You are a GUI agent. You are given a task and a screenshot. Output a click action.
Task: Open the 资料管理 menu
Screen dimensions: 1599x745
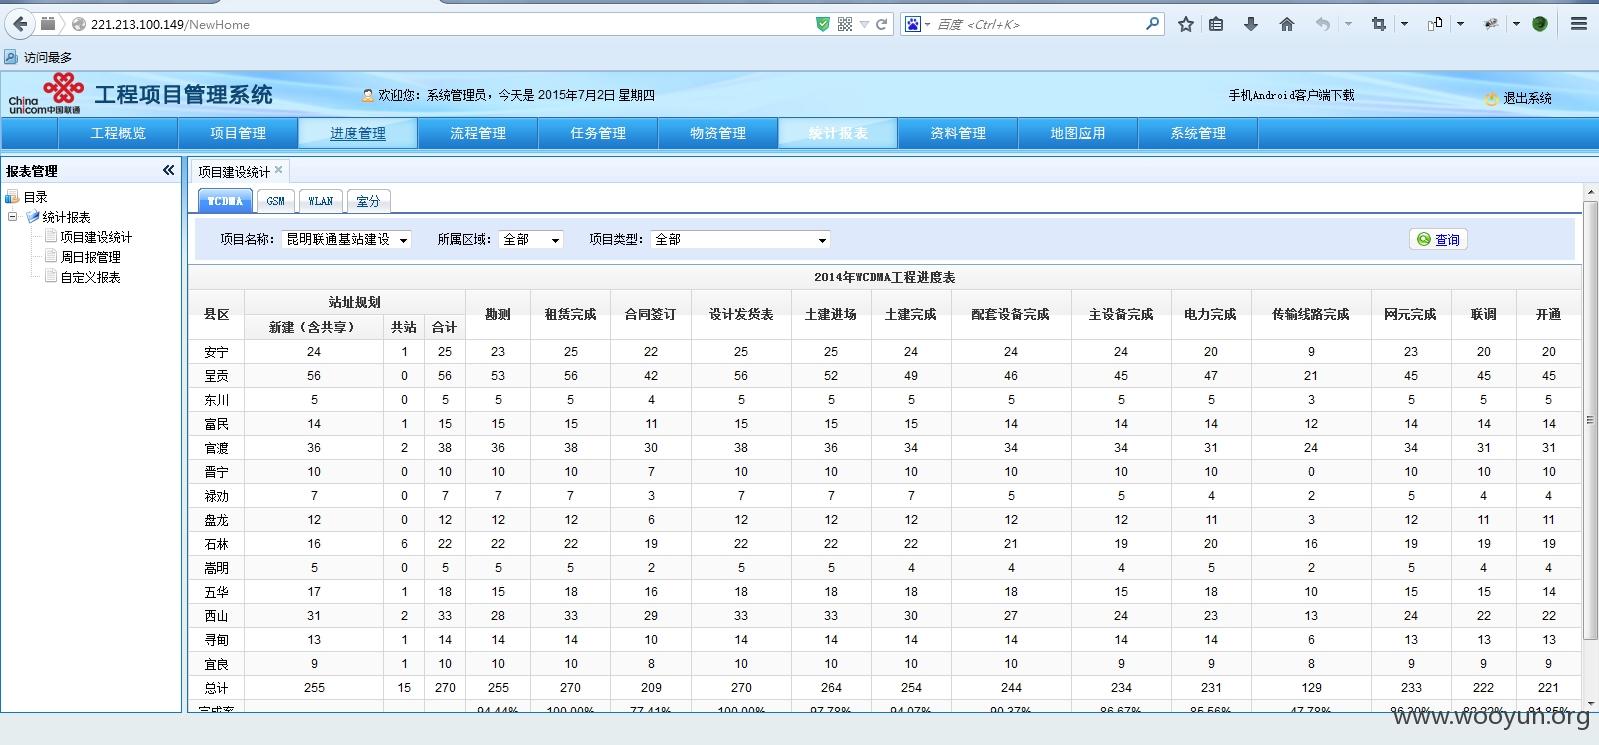[958, 133]
